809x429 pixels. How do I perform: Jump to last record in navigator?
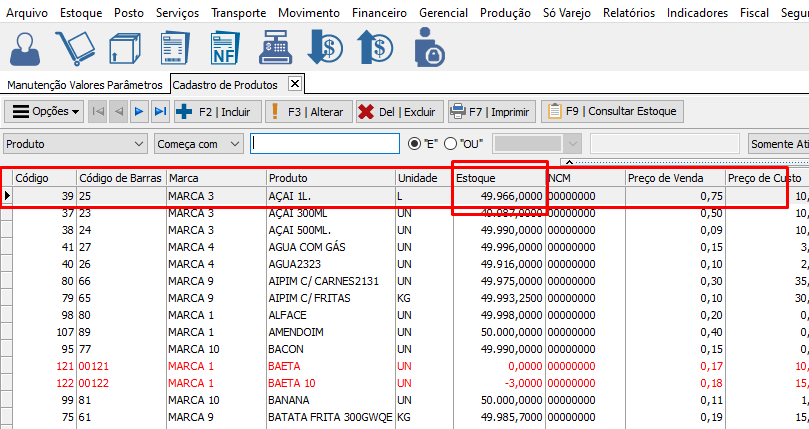(160, 112)
